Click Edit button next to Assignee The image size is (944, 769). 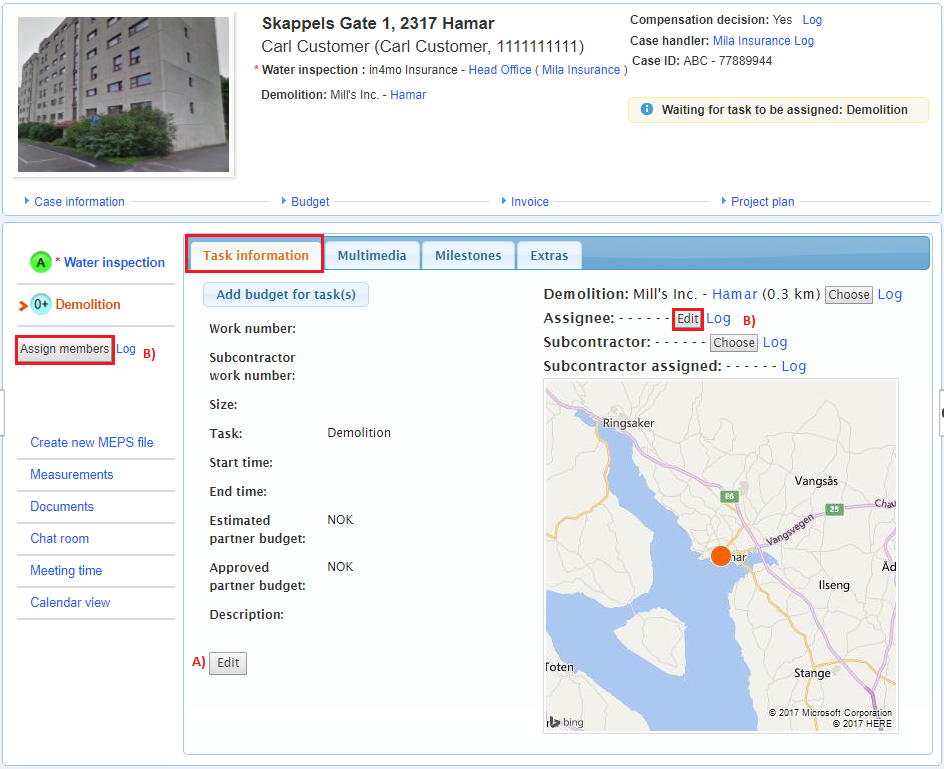tap(688, 319)
